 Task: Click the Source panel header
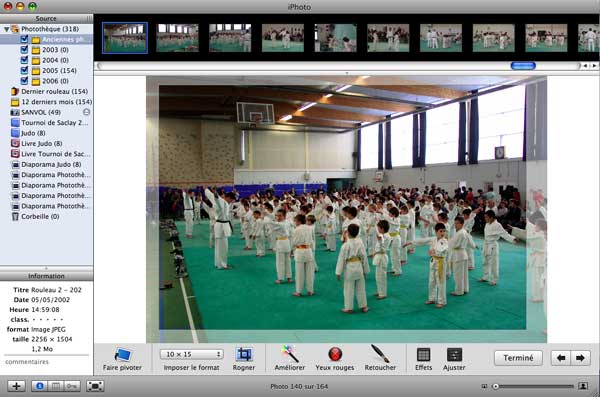click(x=46, y=19)
